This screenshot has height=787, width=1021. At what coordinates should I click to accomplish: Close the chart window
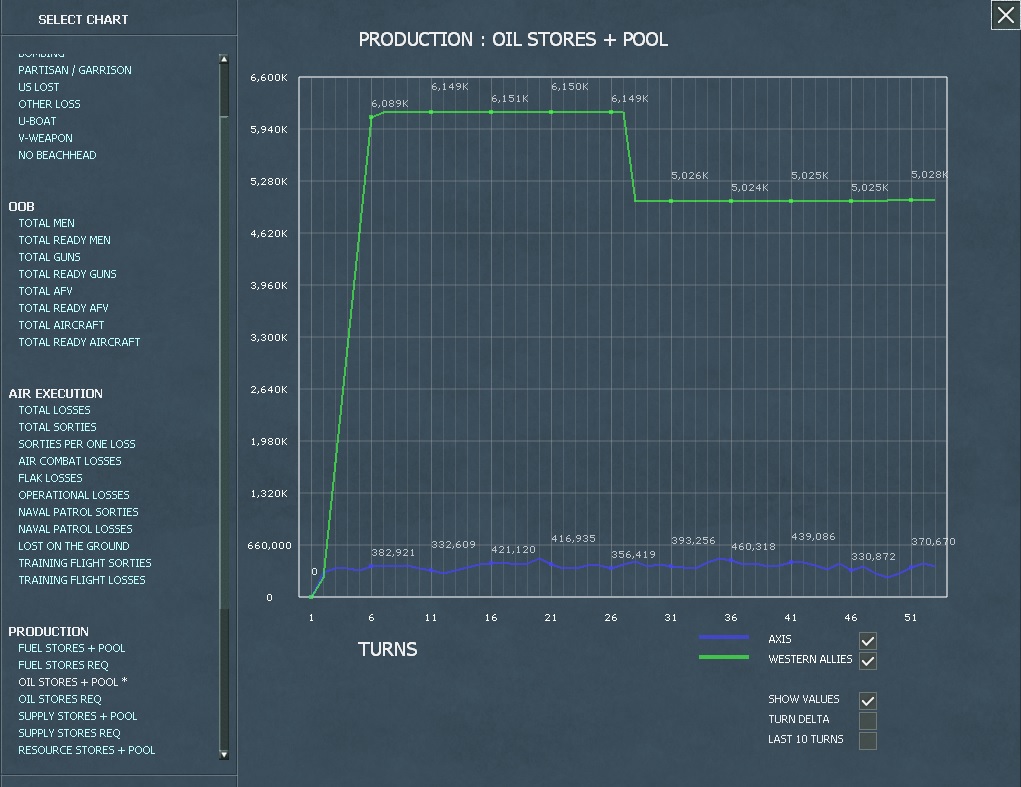[x=1004, y=15]
